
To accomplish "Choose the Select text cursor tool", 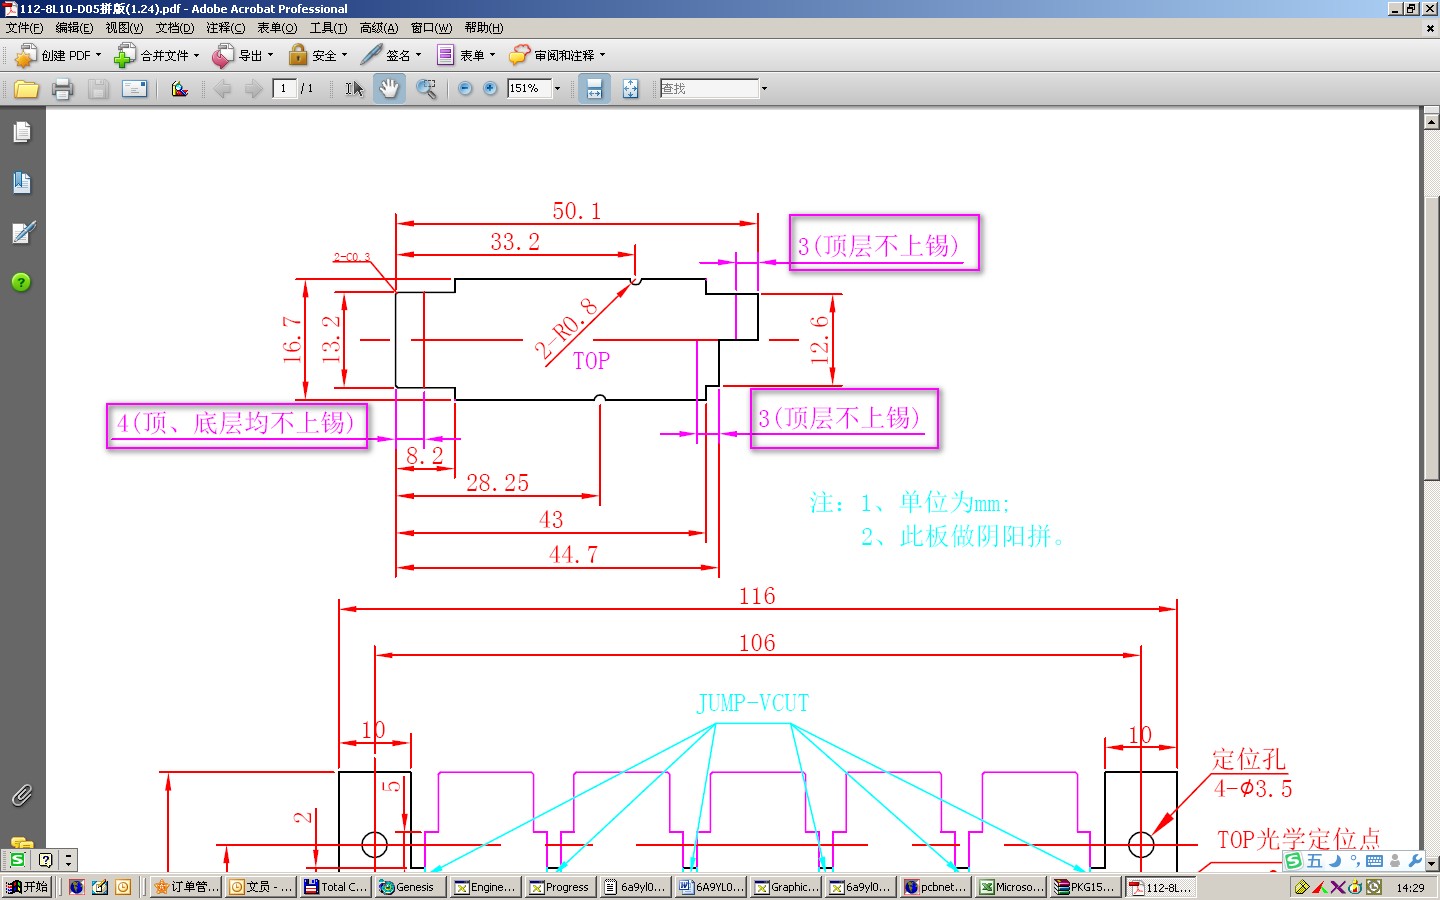I will pos(354,89).
